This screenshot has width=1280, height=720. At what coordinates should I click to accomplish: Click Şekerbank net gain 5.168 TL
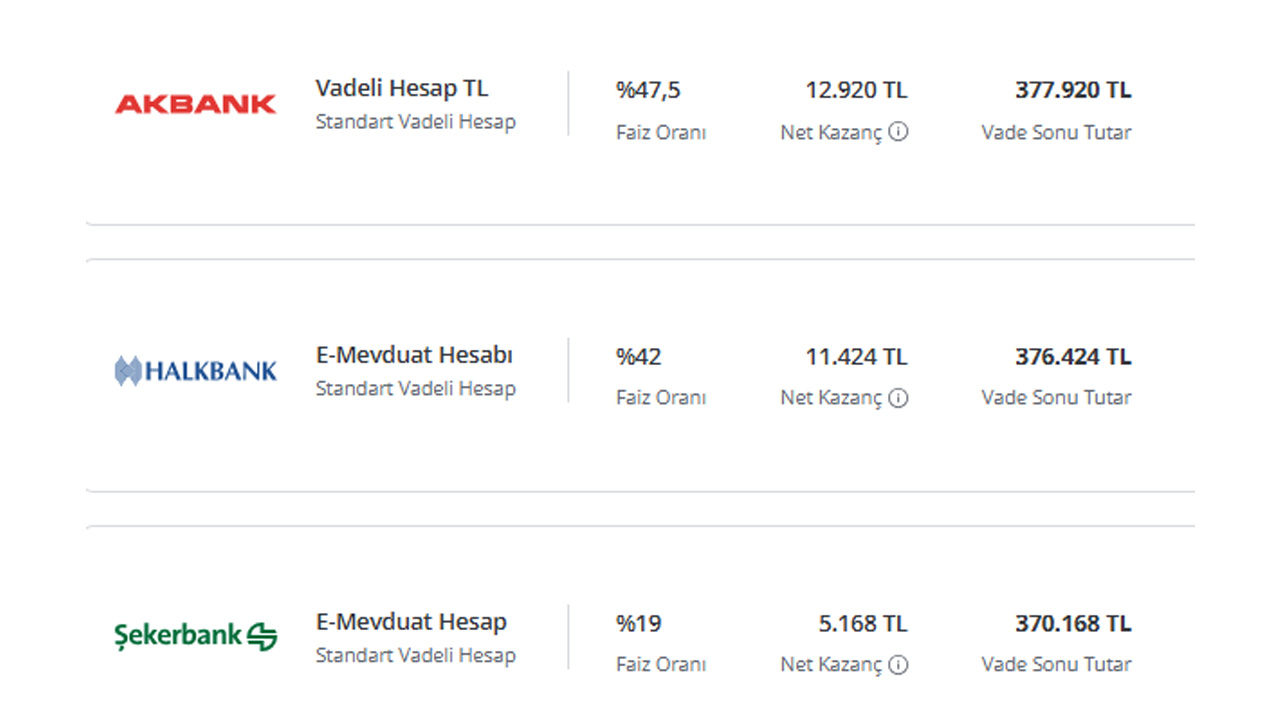863,624
